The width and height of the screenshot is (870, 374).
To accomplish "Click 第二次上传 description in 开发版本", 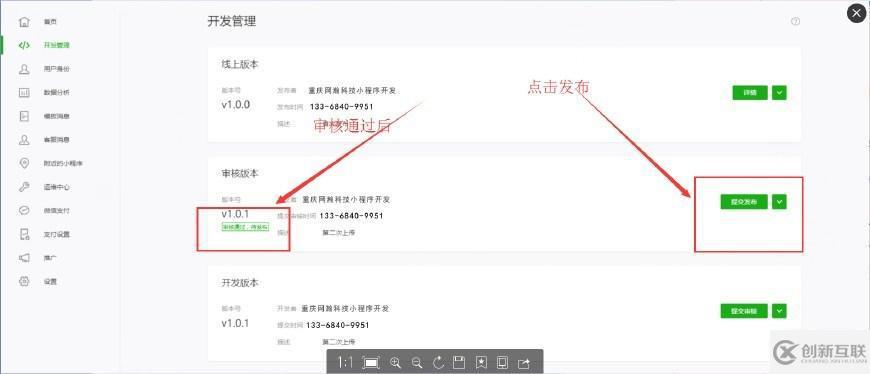I will click(x=338, y=342).
